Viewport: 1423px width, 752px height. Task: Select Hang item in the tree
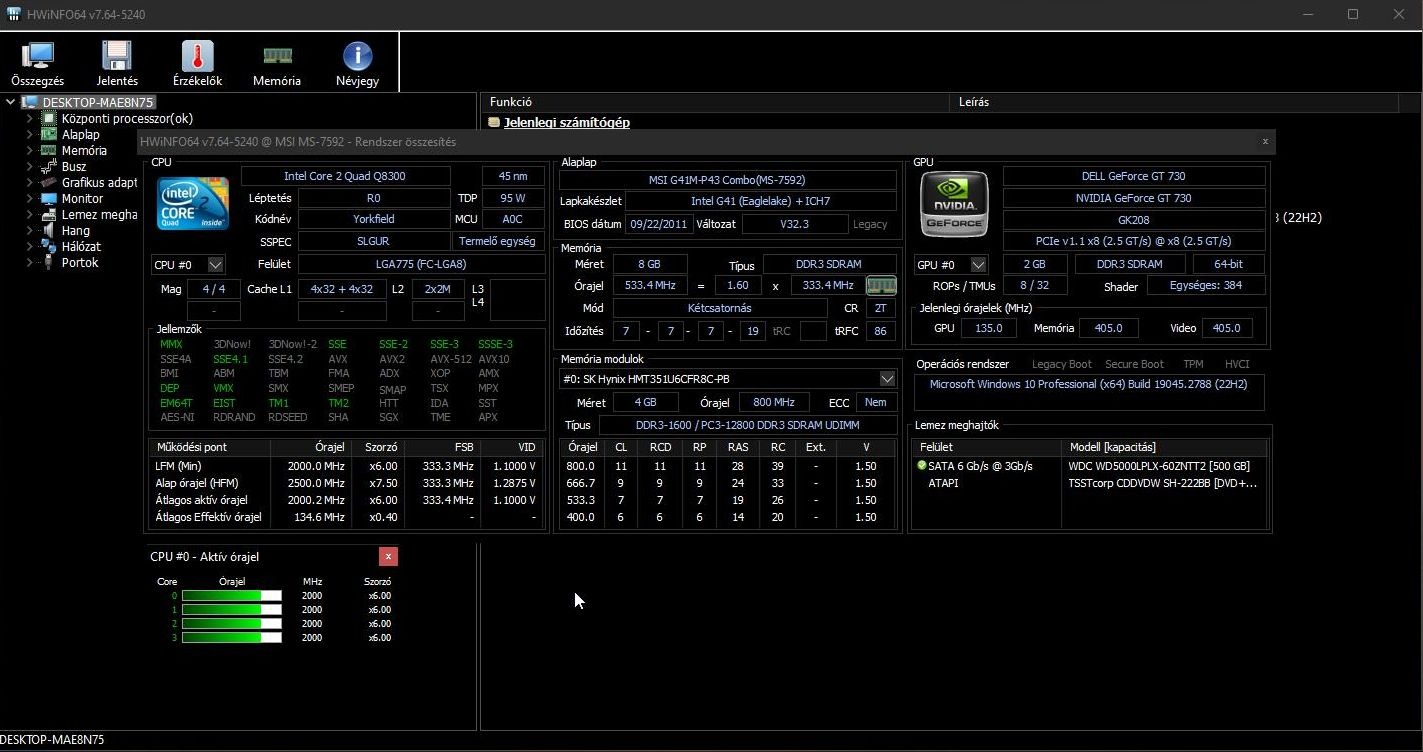76,230
